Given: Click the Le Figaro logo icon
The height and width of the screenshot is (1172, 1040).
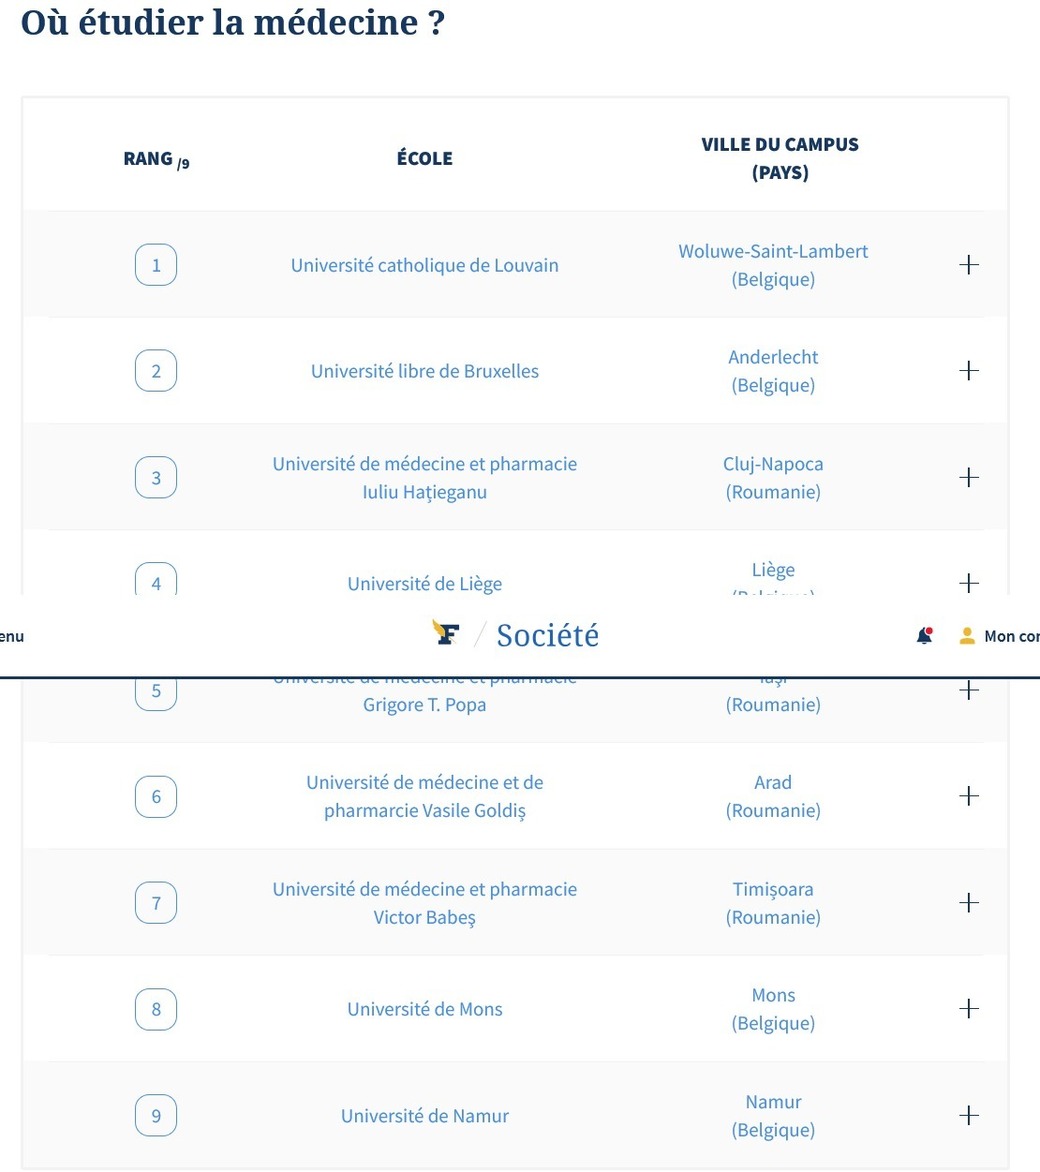Looking at the screenshot, I should tap(446, 633).
